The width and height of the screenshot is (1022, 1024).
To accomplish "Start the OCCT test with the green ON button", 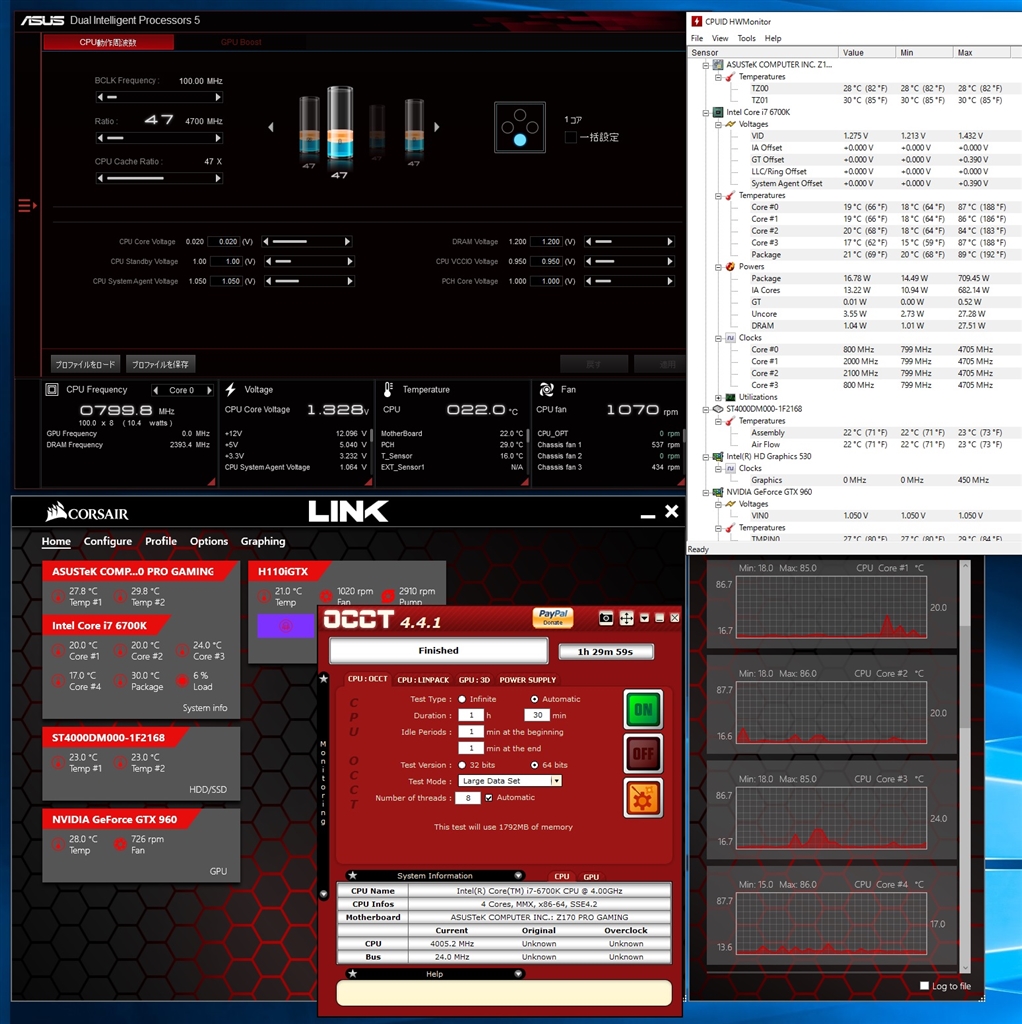I will [643, 709].
